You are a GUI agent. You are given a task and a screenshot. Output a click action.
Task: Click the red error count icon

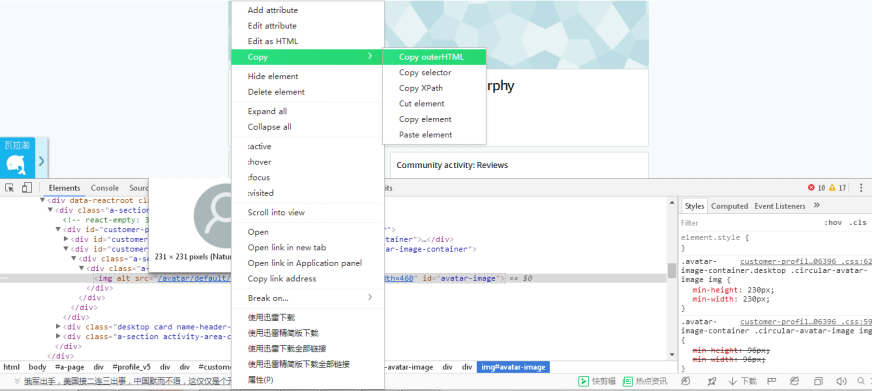(x=811, y=188)
